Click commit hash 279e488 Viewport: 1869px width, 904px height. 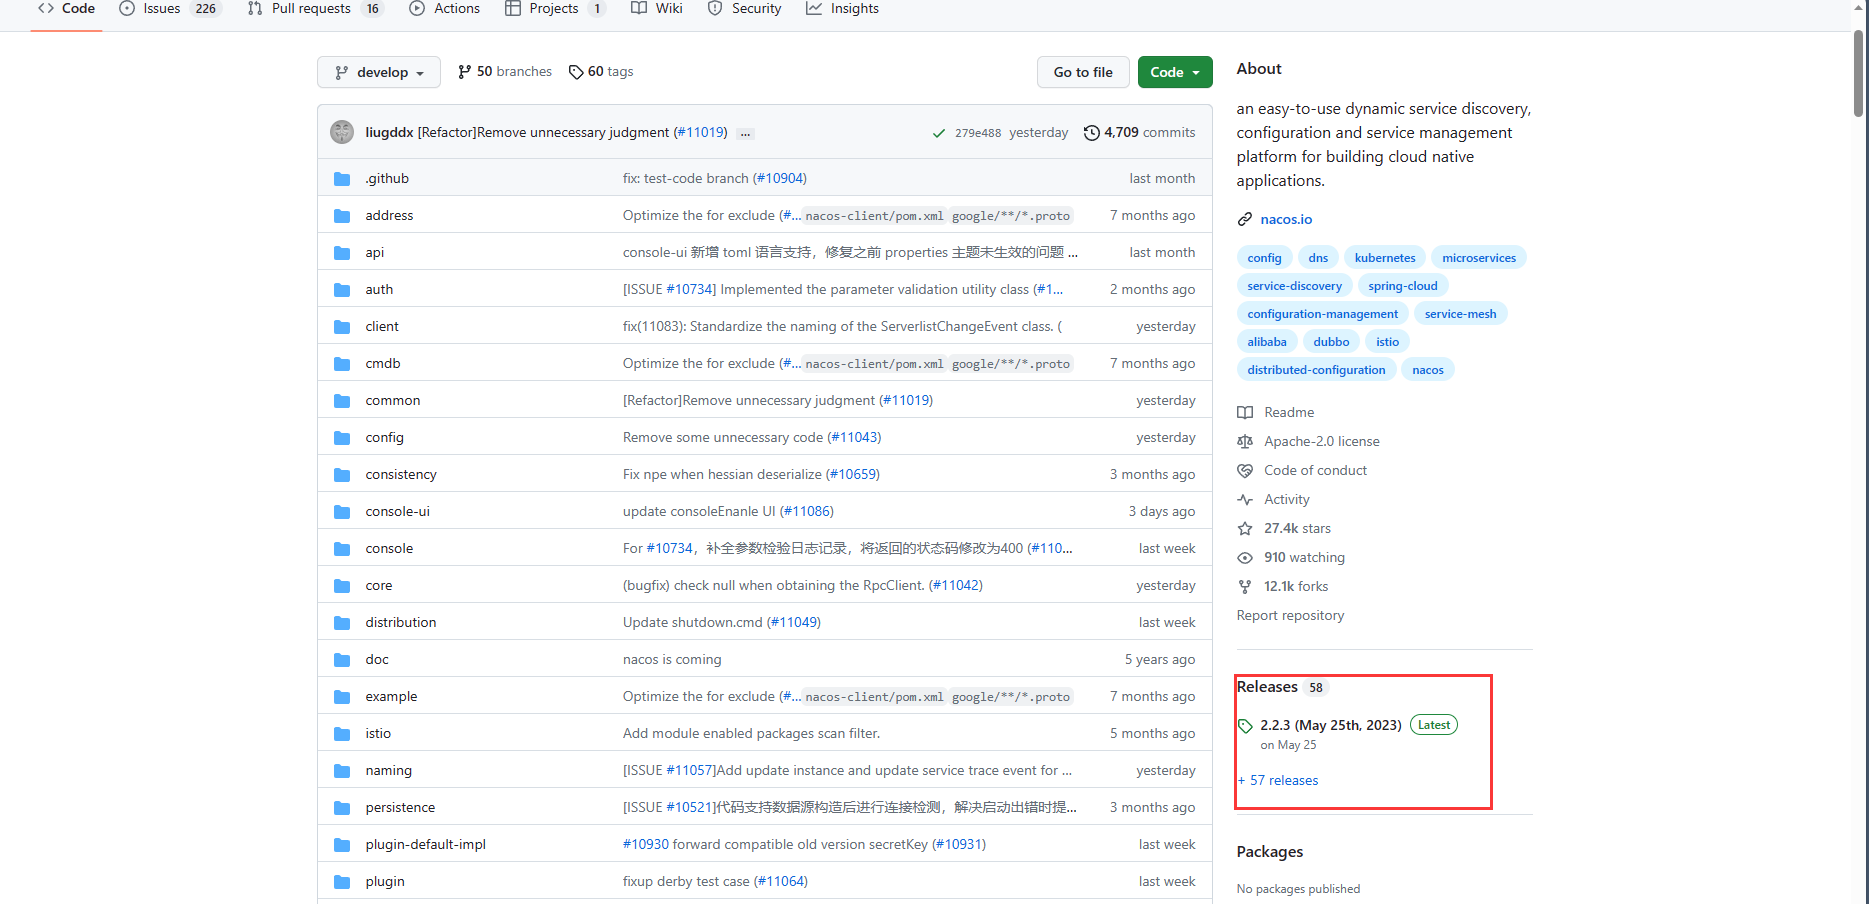tap(978, 133)
